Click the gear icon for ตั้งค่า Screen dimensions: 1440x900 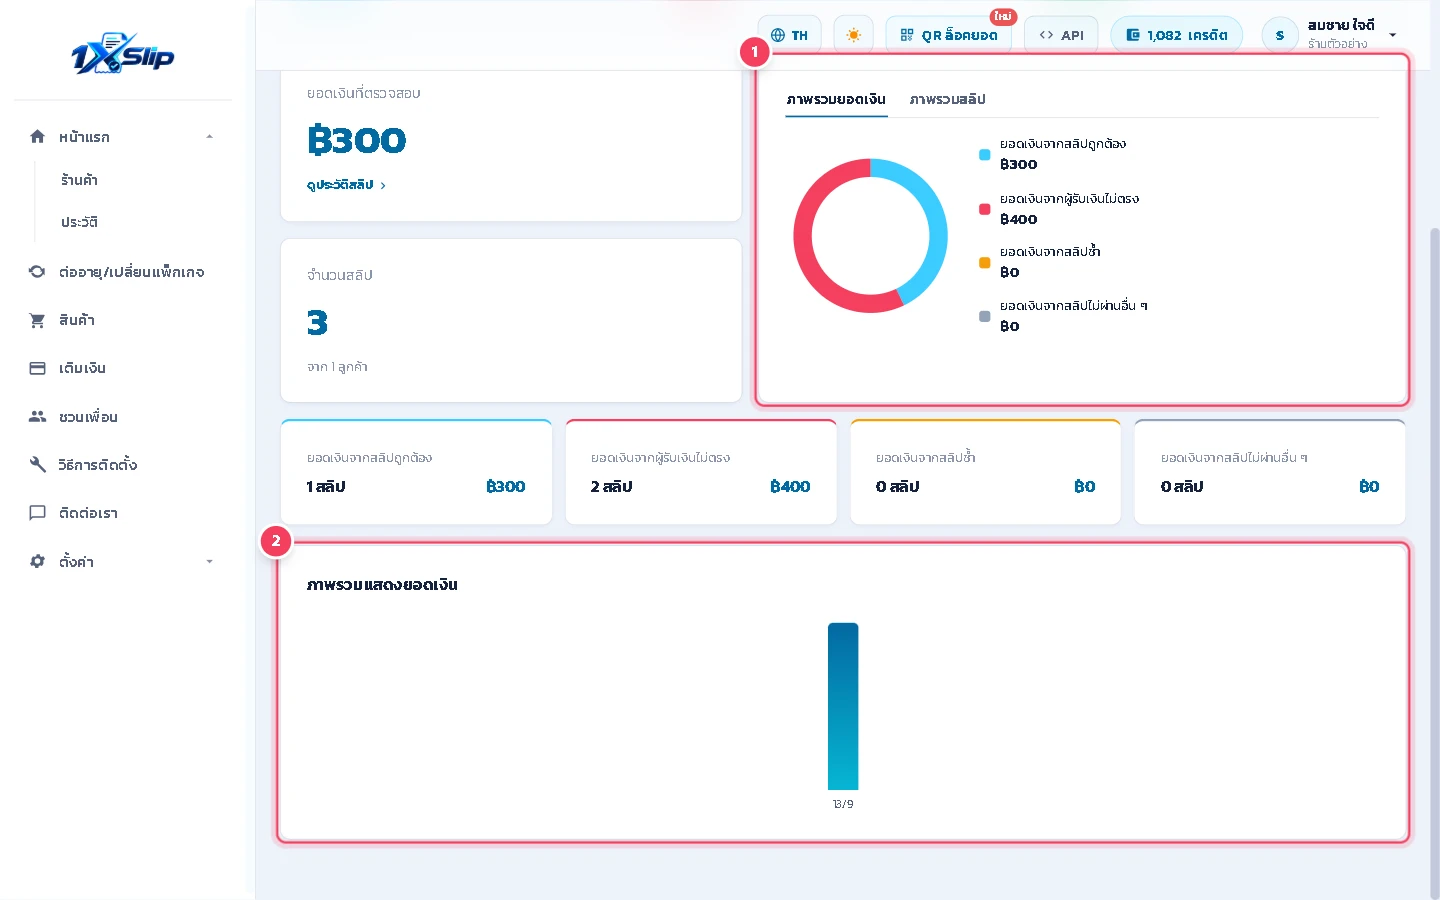(x=37, y=561)
